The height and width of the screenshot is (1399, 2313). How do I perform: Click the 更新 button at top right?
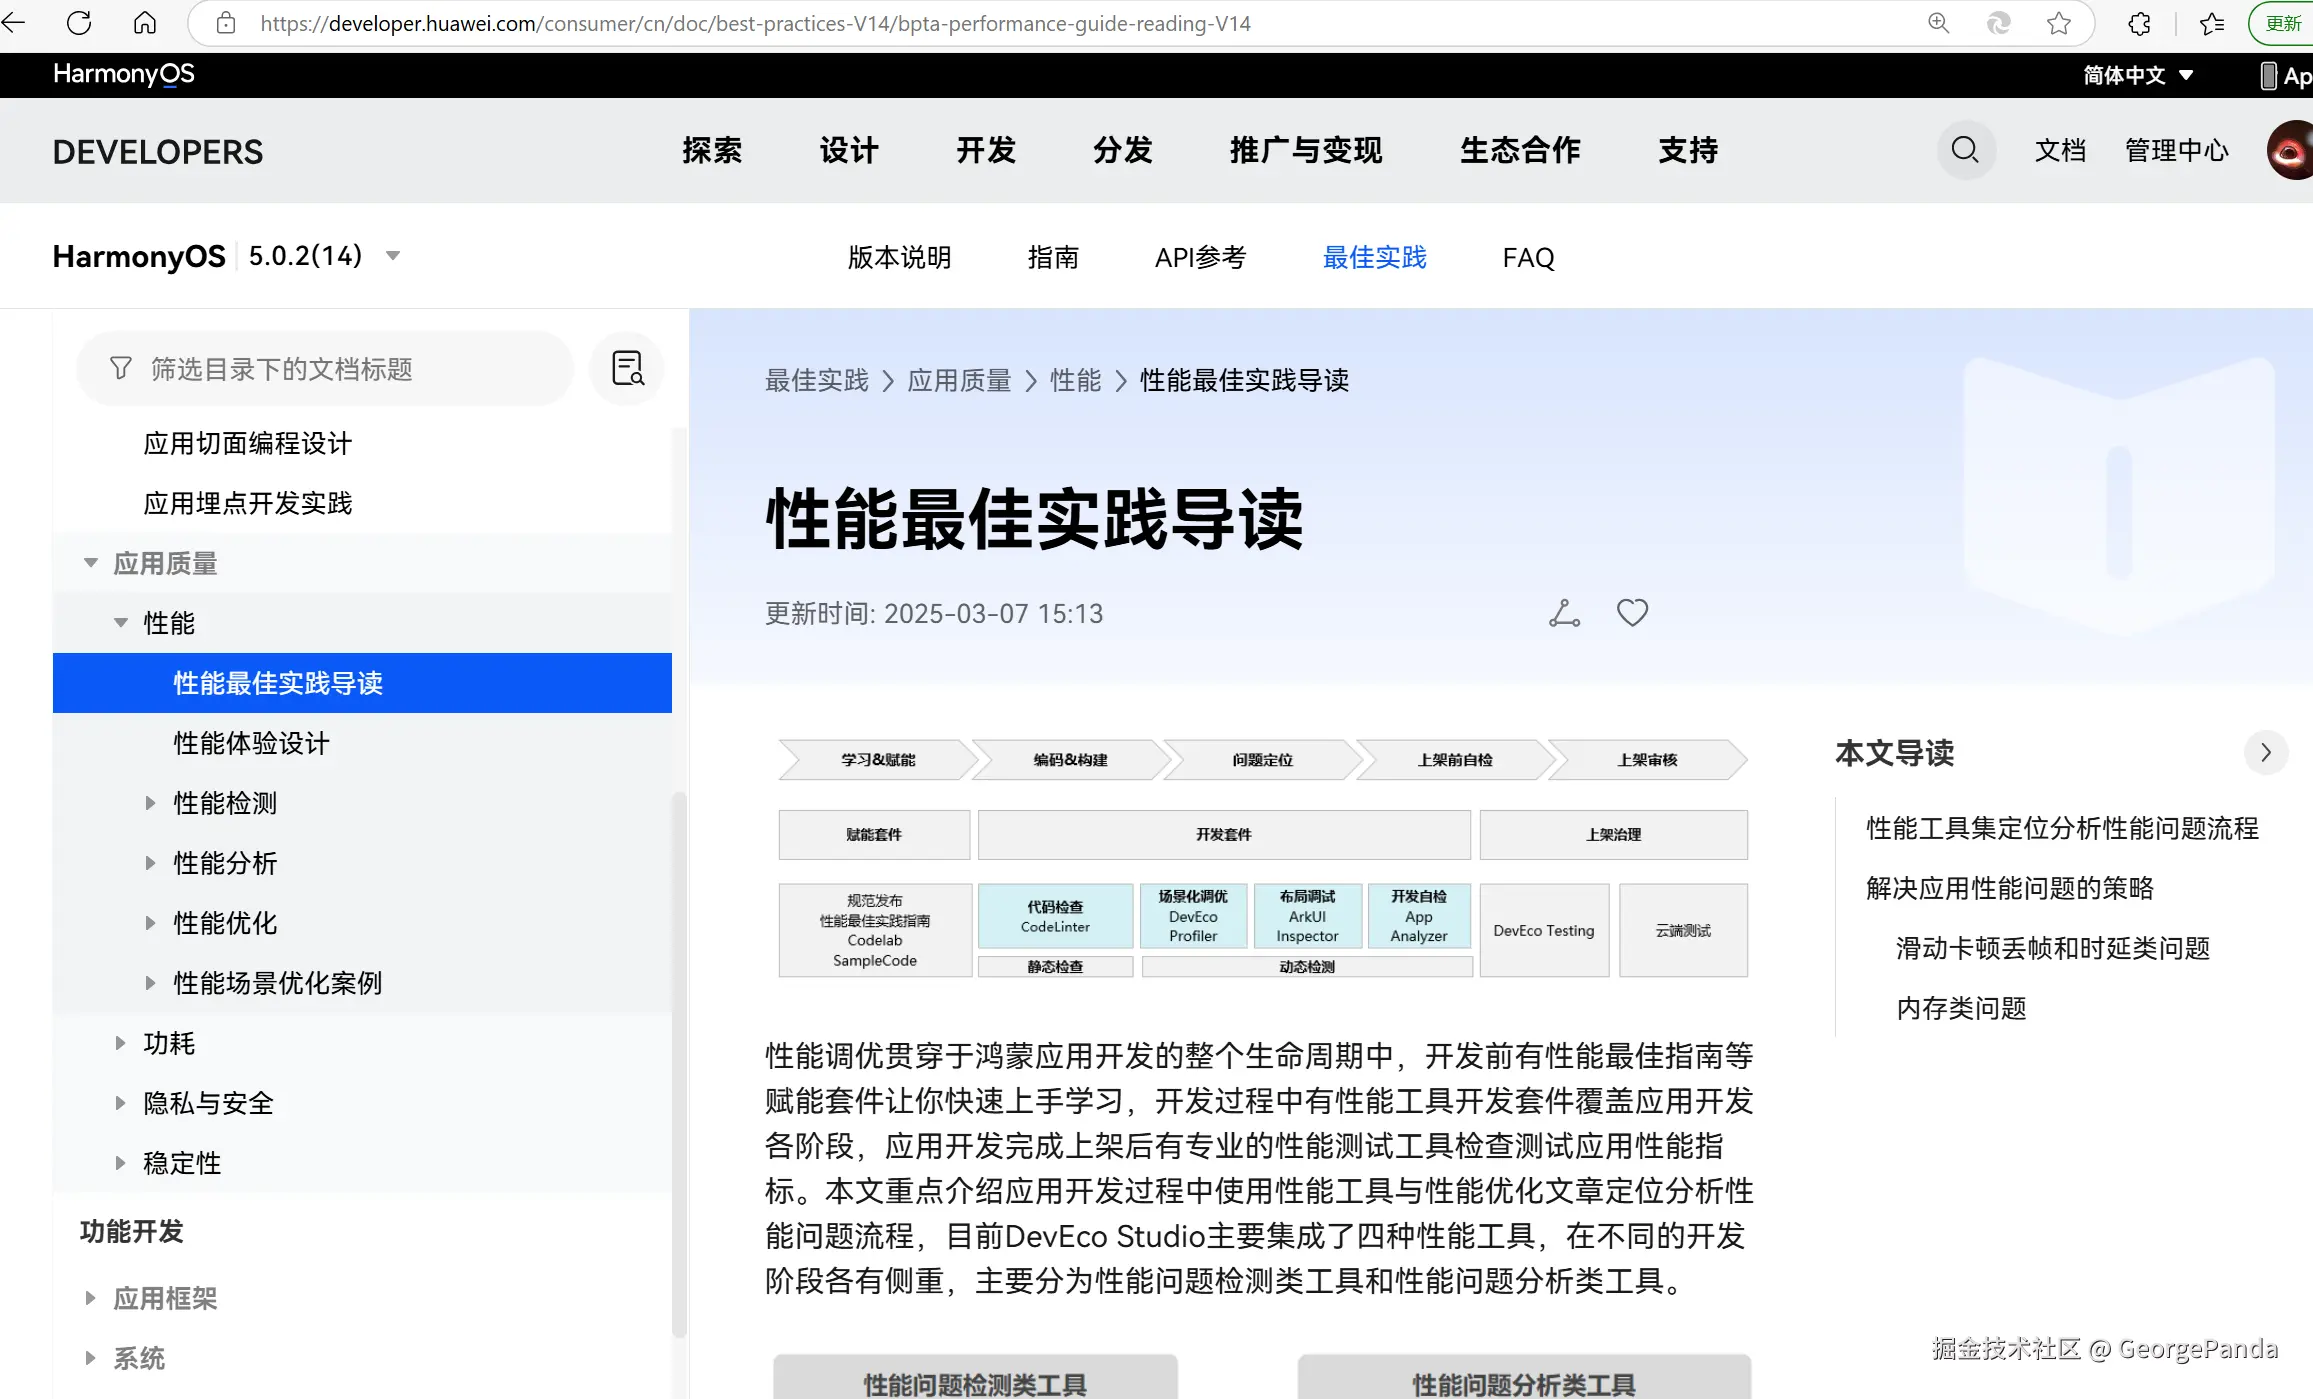click(2283, 22)
